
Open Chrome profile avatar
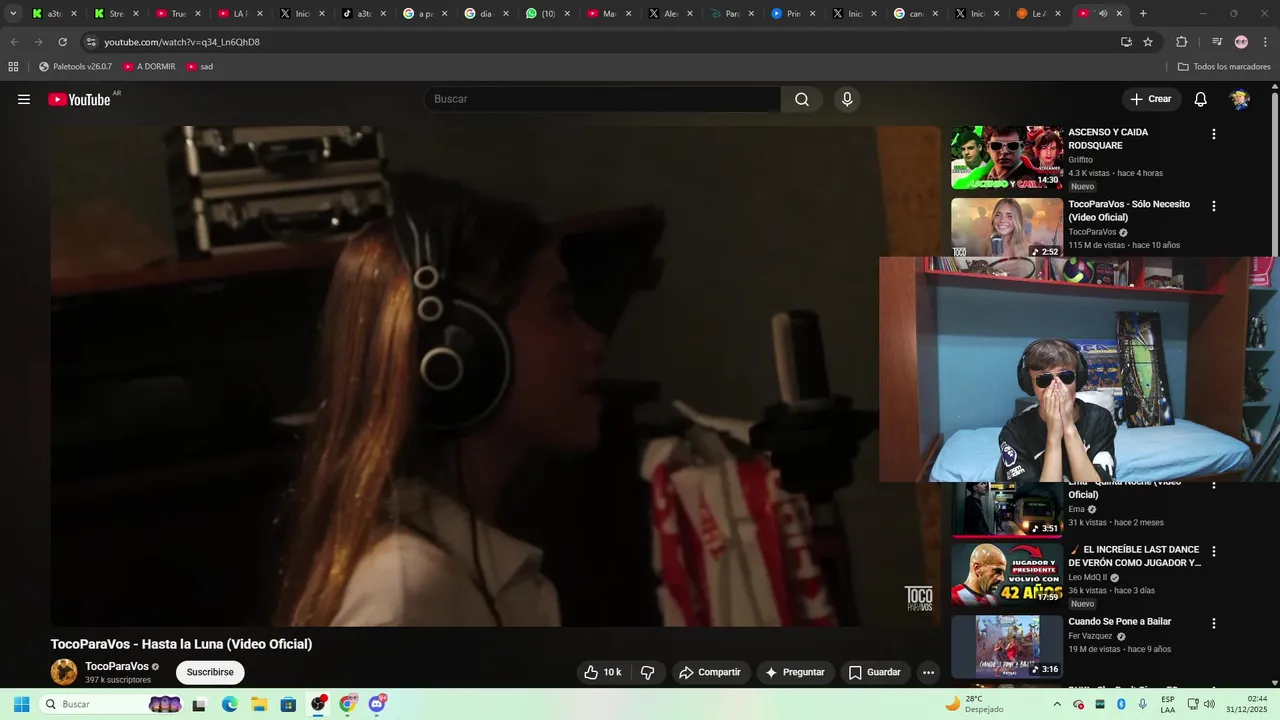click(1242, 42)
